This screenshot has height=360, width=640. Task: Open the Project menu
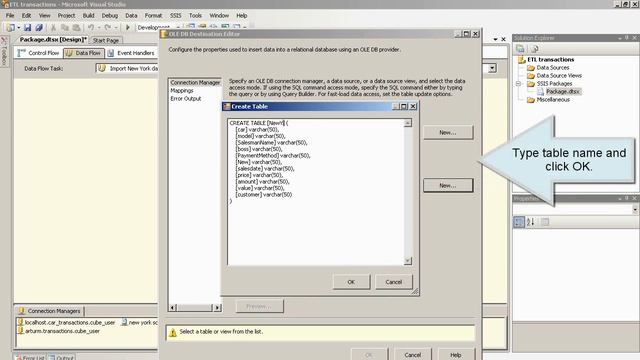coord(66,16)
